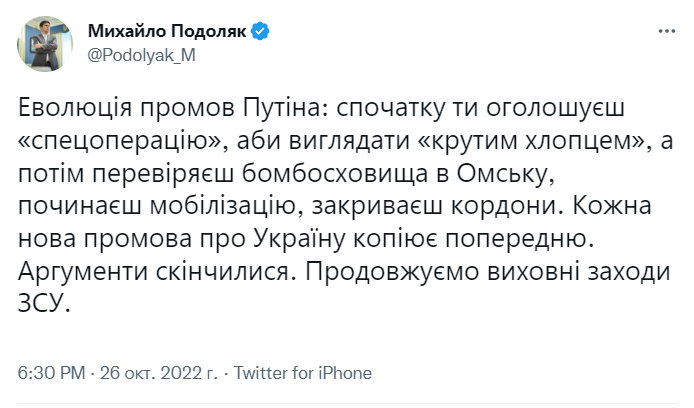The height and width of the screenshot is (408, 694).
Task: Open the Михайло Подоляк display name
Action: 167,31
